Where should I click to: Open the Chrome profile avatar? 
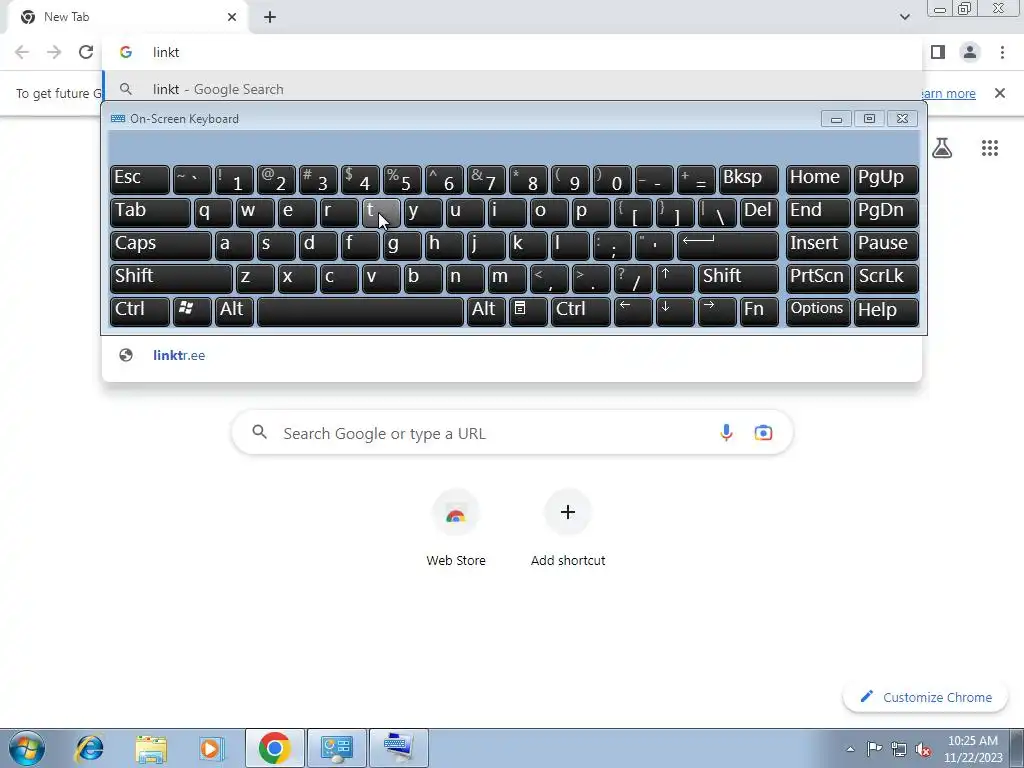point(970,52)
